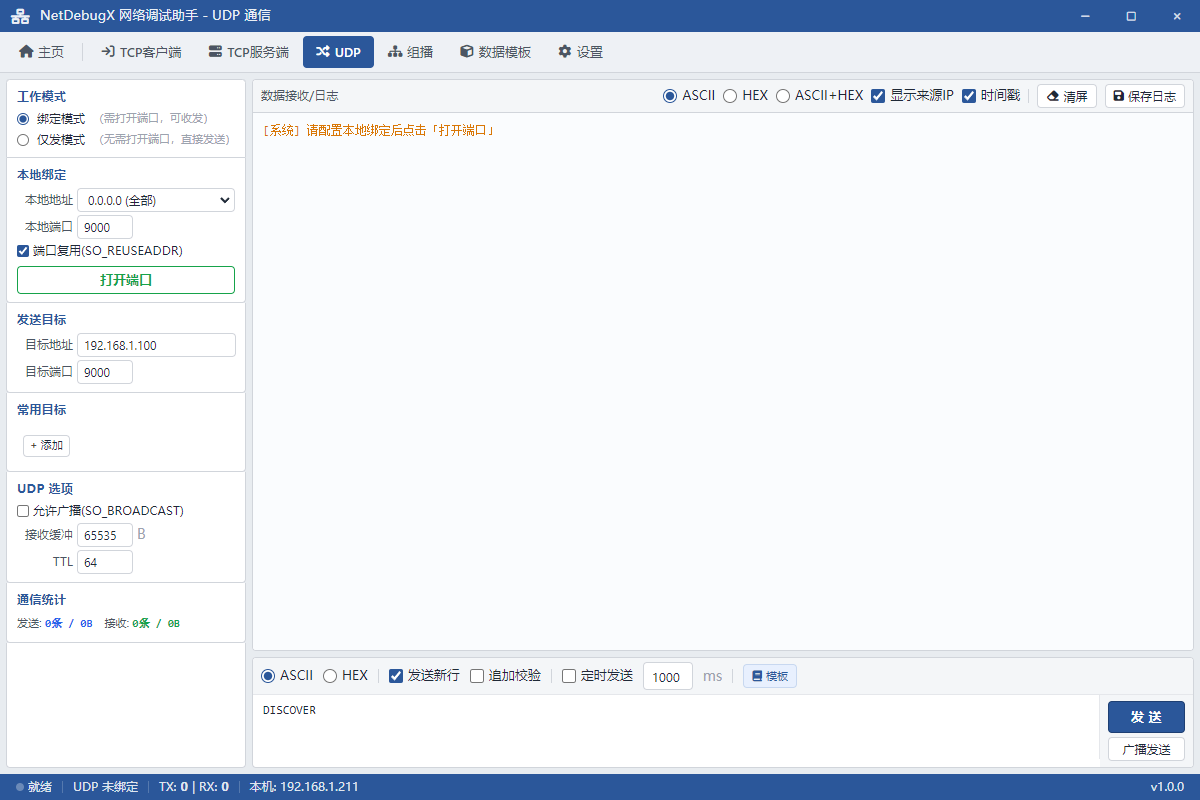Open the 设置 settings tab
This screenshot has height=800, width=1200.
[580, 52]
